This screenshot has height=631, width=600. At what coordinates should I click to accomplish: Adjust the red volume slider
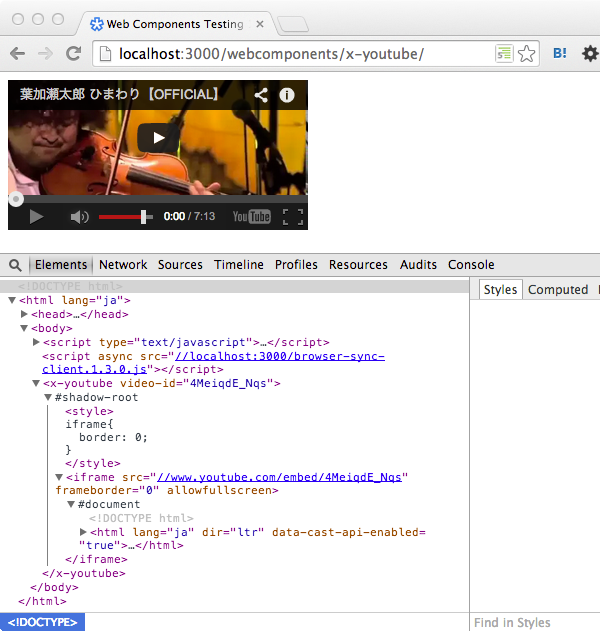pyautogui.click(x=126, y=217)
